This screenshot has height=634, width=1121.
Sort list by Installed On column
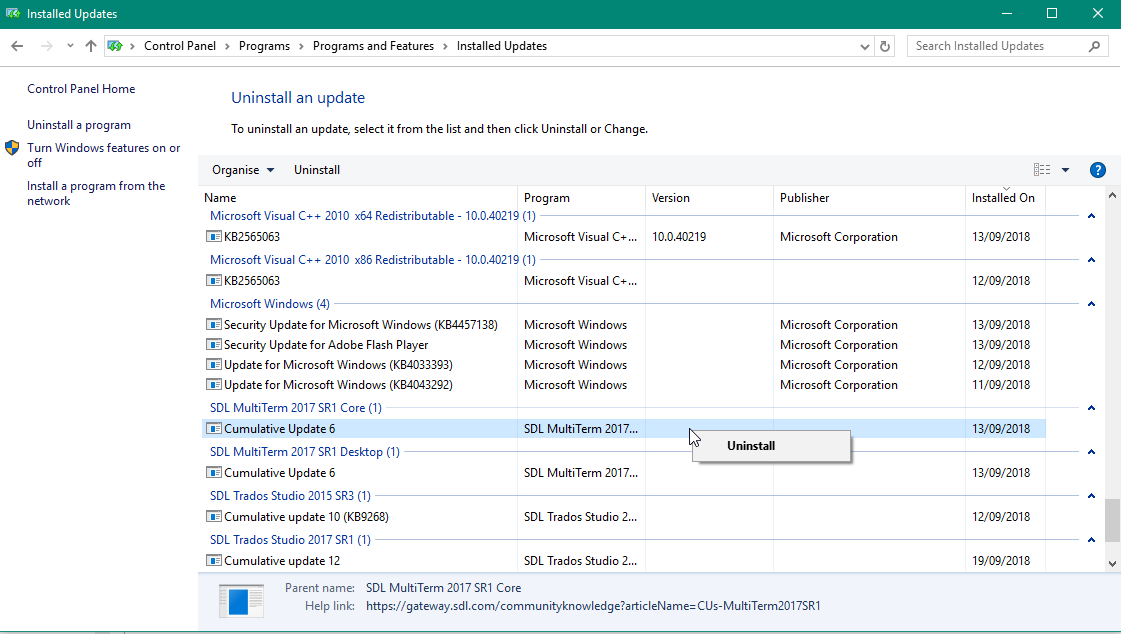click(x=1003, y=198)
